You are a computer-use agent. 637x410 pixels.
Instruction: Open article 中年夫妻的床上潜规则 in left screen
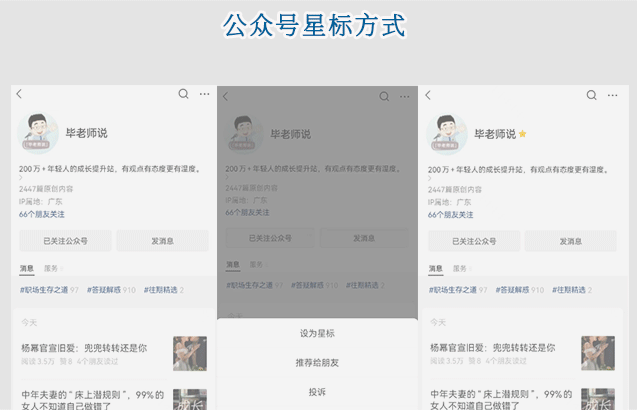click(93, 400)
